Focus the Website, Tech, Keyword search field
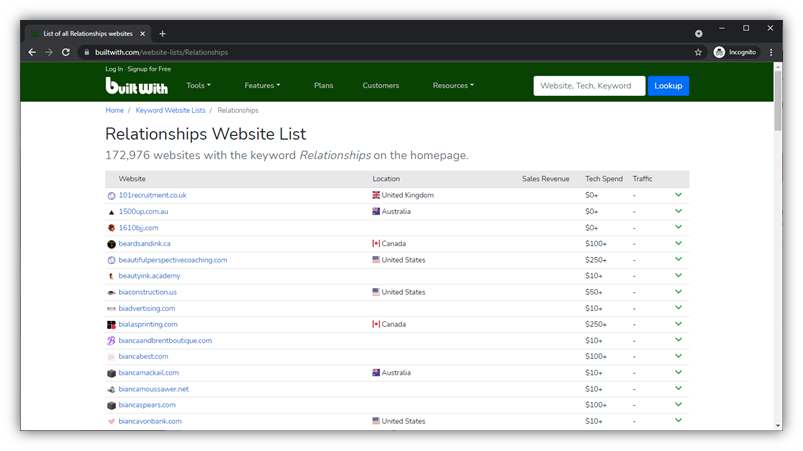The image size is (803, 451). [x=589, y=86]
